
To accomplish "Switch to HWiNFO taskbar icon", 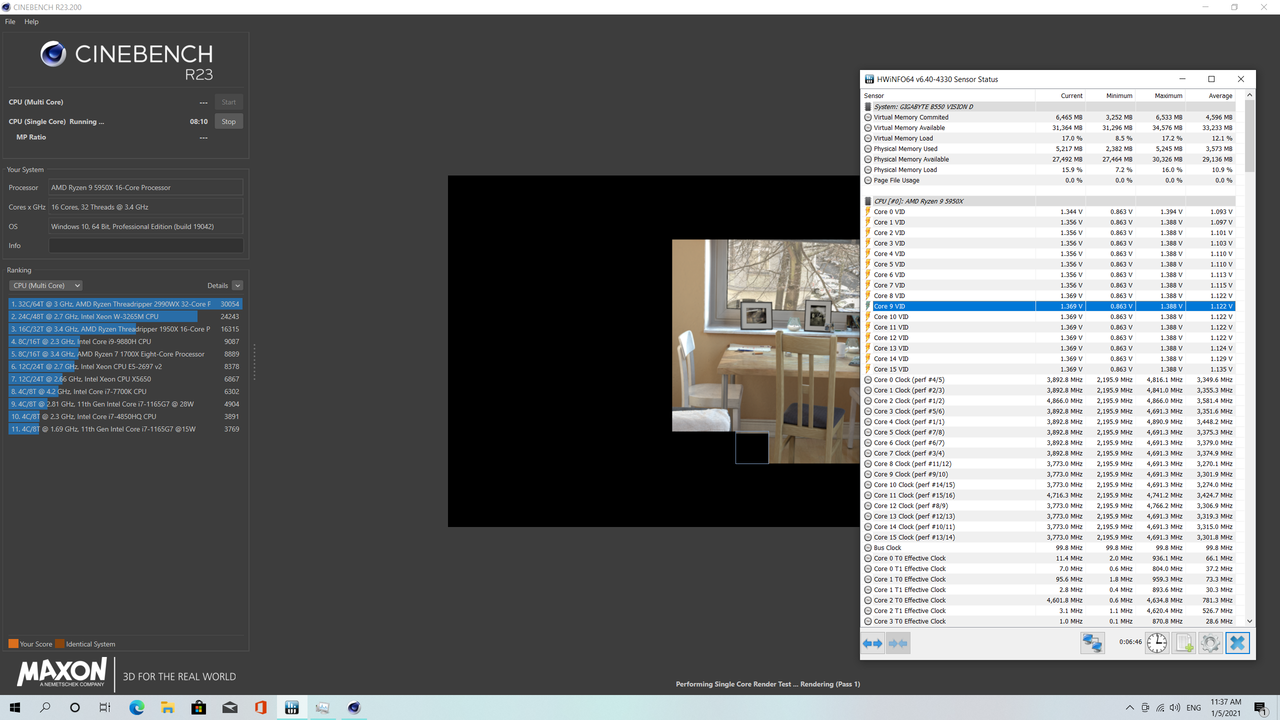I will point(291,707).
